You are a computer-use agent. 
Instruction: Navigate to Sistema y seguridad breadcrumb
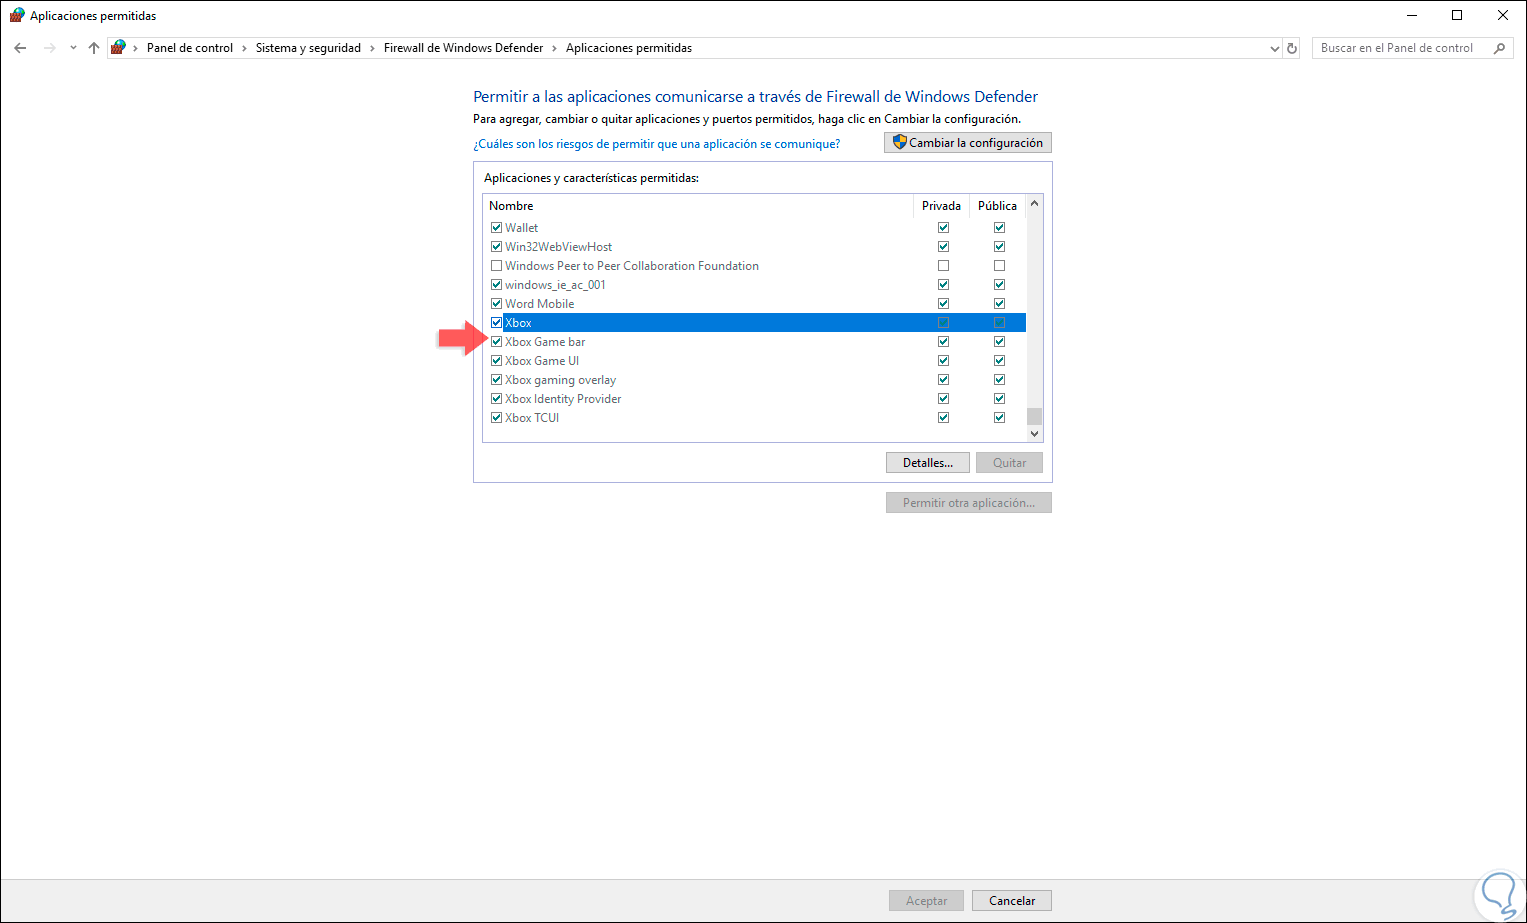[308, 48]
